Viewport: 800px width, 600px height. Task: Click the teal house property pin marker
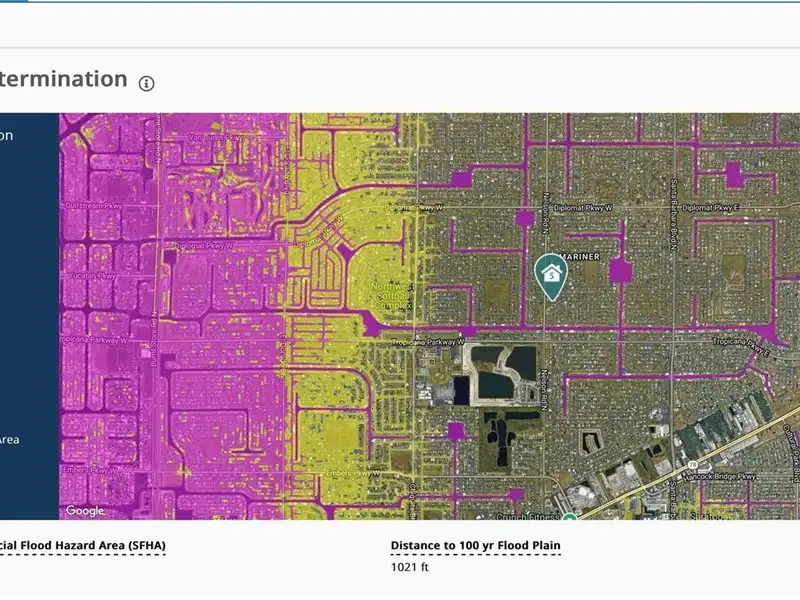[549, 276]
